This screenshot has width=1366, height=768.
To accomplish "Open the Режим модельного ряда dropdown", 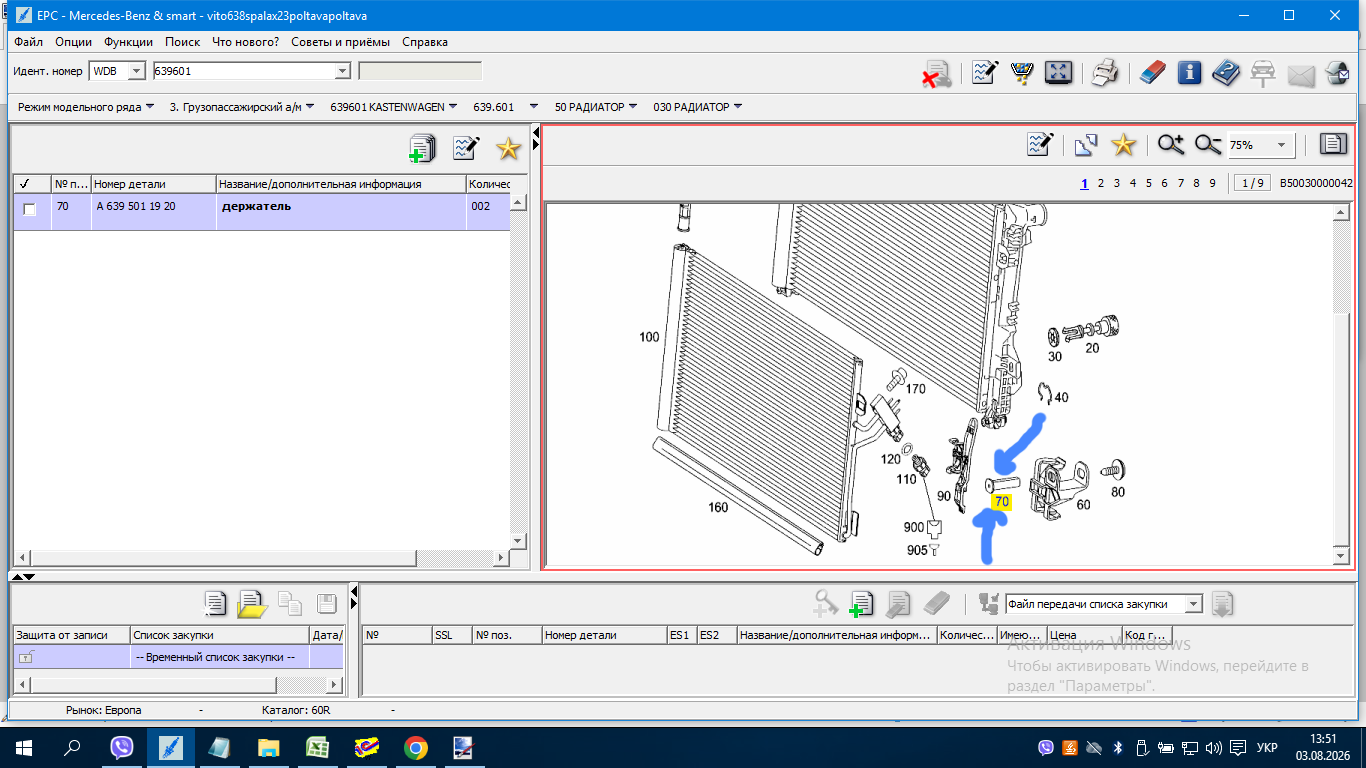I will point(86,107).
